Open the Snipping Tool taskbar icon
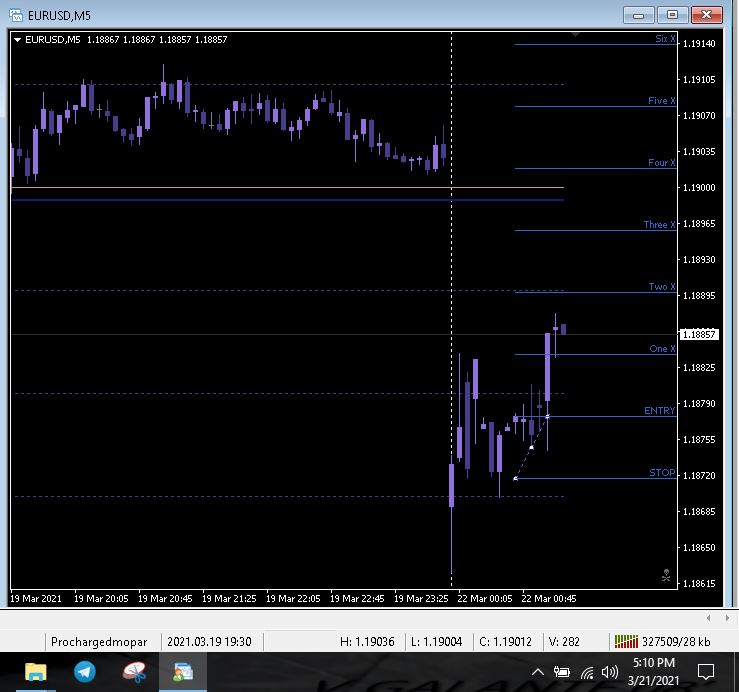739x692 pixels. pos(134,672)
